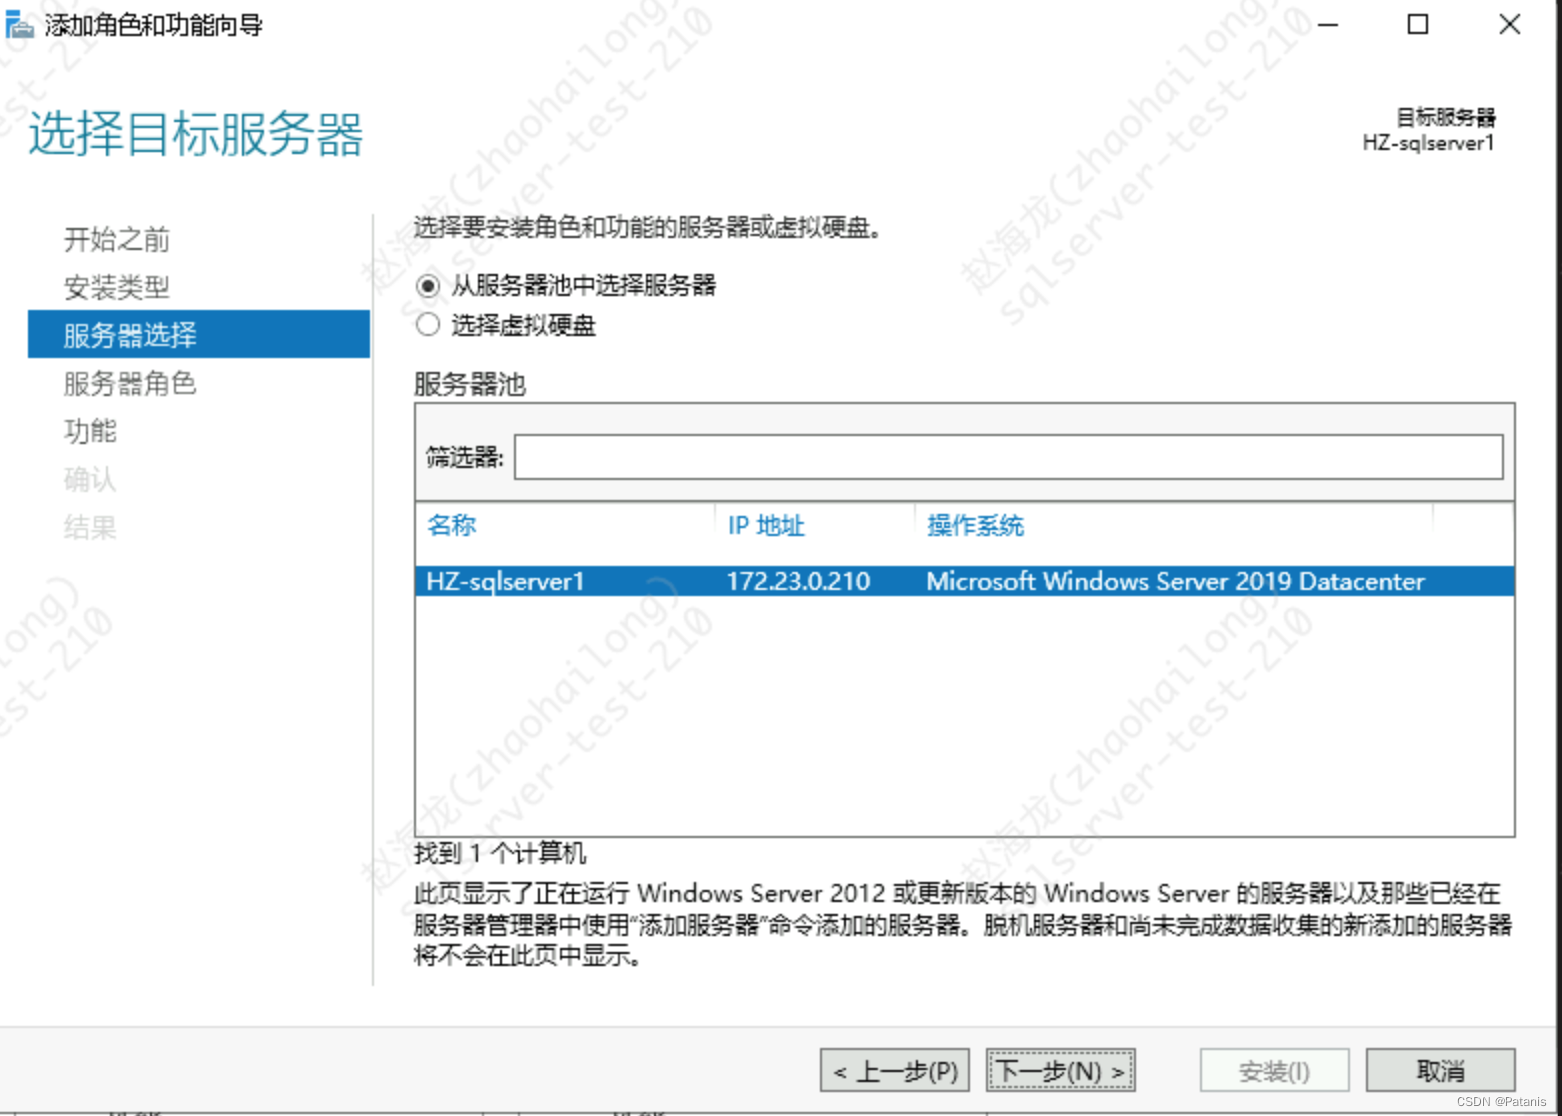The height and width of the screenshot is (1116, 1562).
Task: Minimize the wizard window
Action: 1328,25
